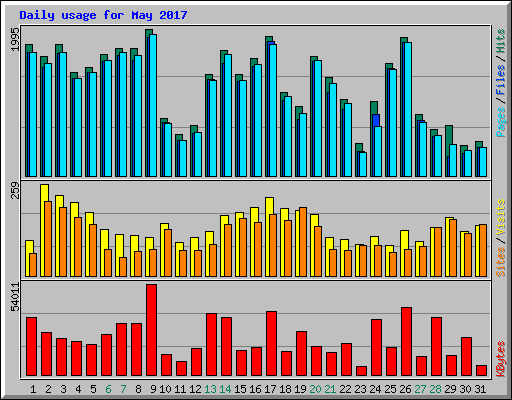Image resolution: width=512 pixels, height=400 pixels.
Task: Click day 30 on the date axis
Action: (465, 389)
